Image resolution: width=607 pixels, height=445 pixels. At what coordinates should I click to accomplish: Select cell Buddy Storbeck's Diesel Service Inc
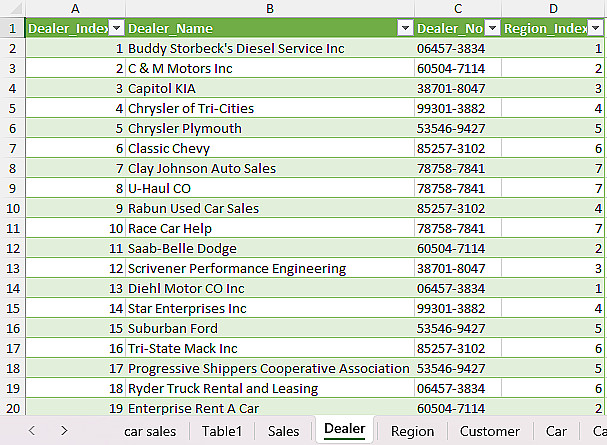click(x=270, y=48)
